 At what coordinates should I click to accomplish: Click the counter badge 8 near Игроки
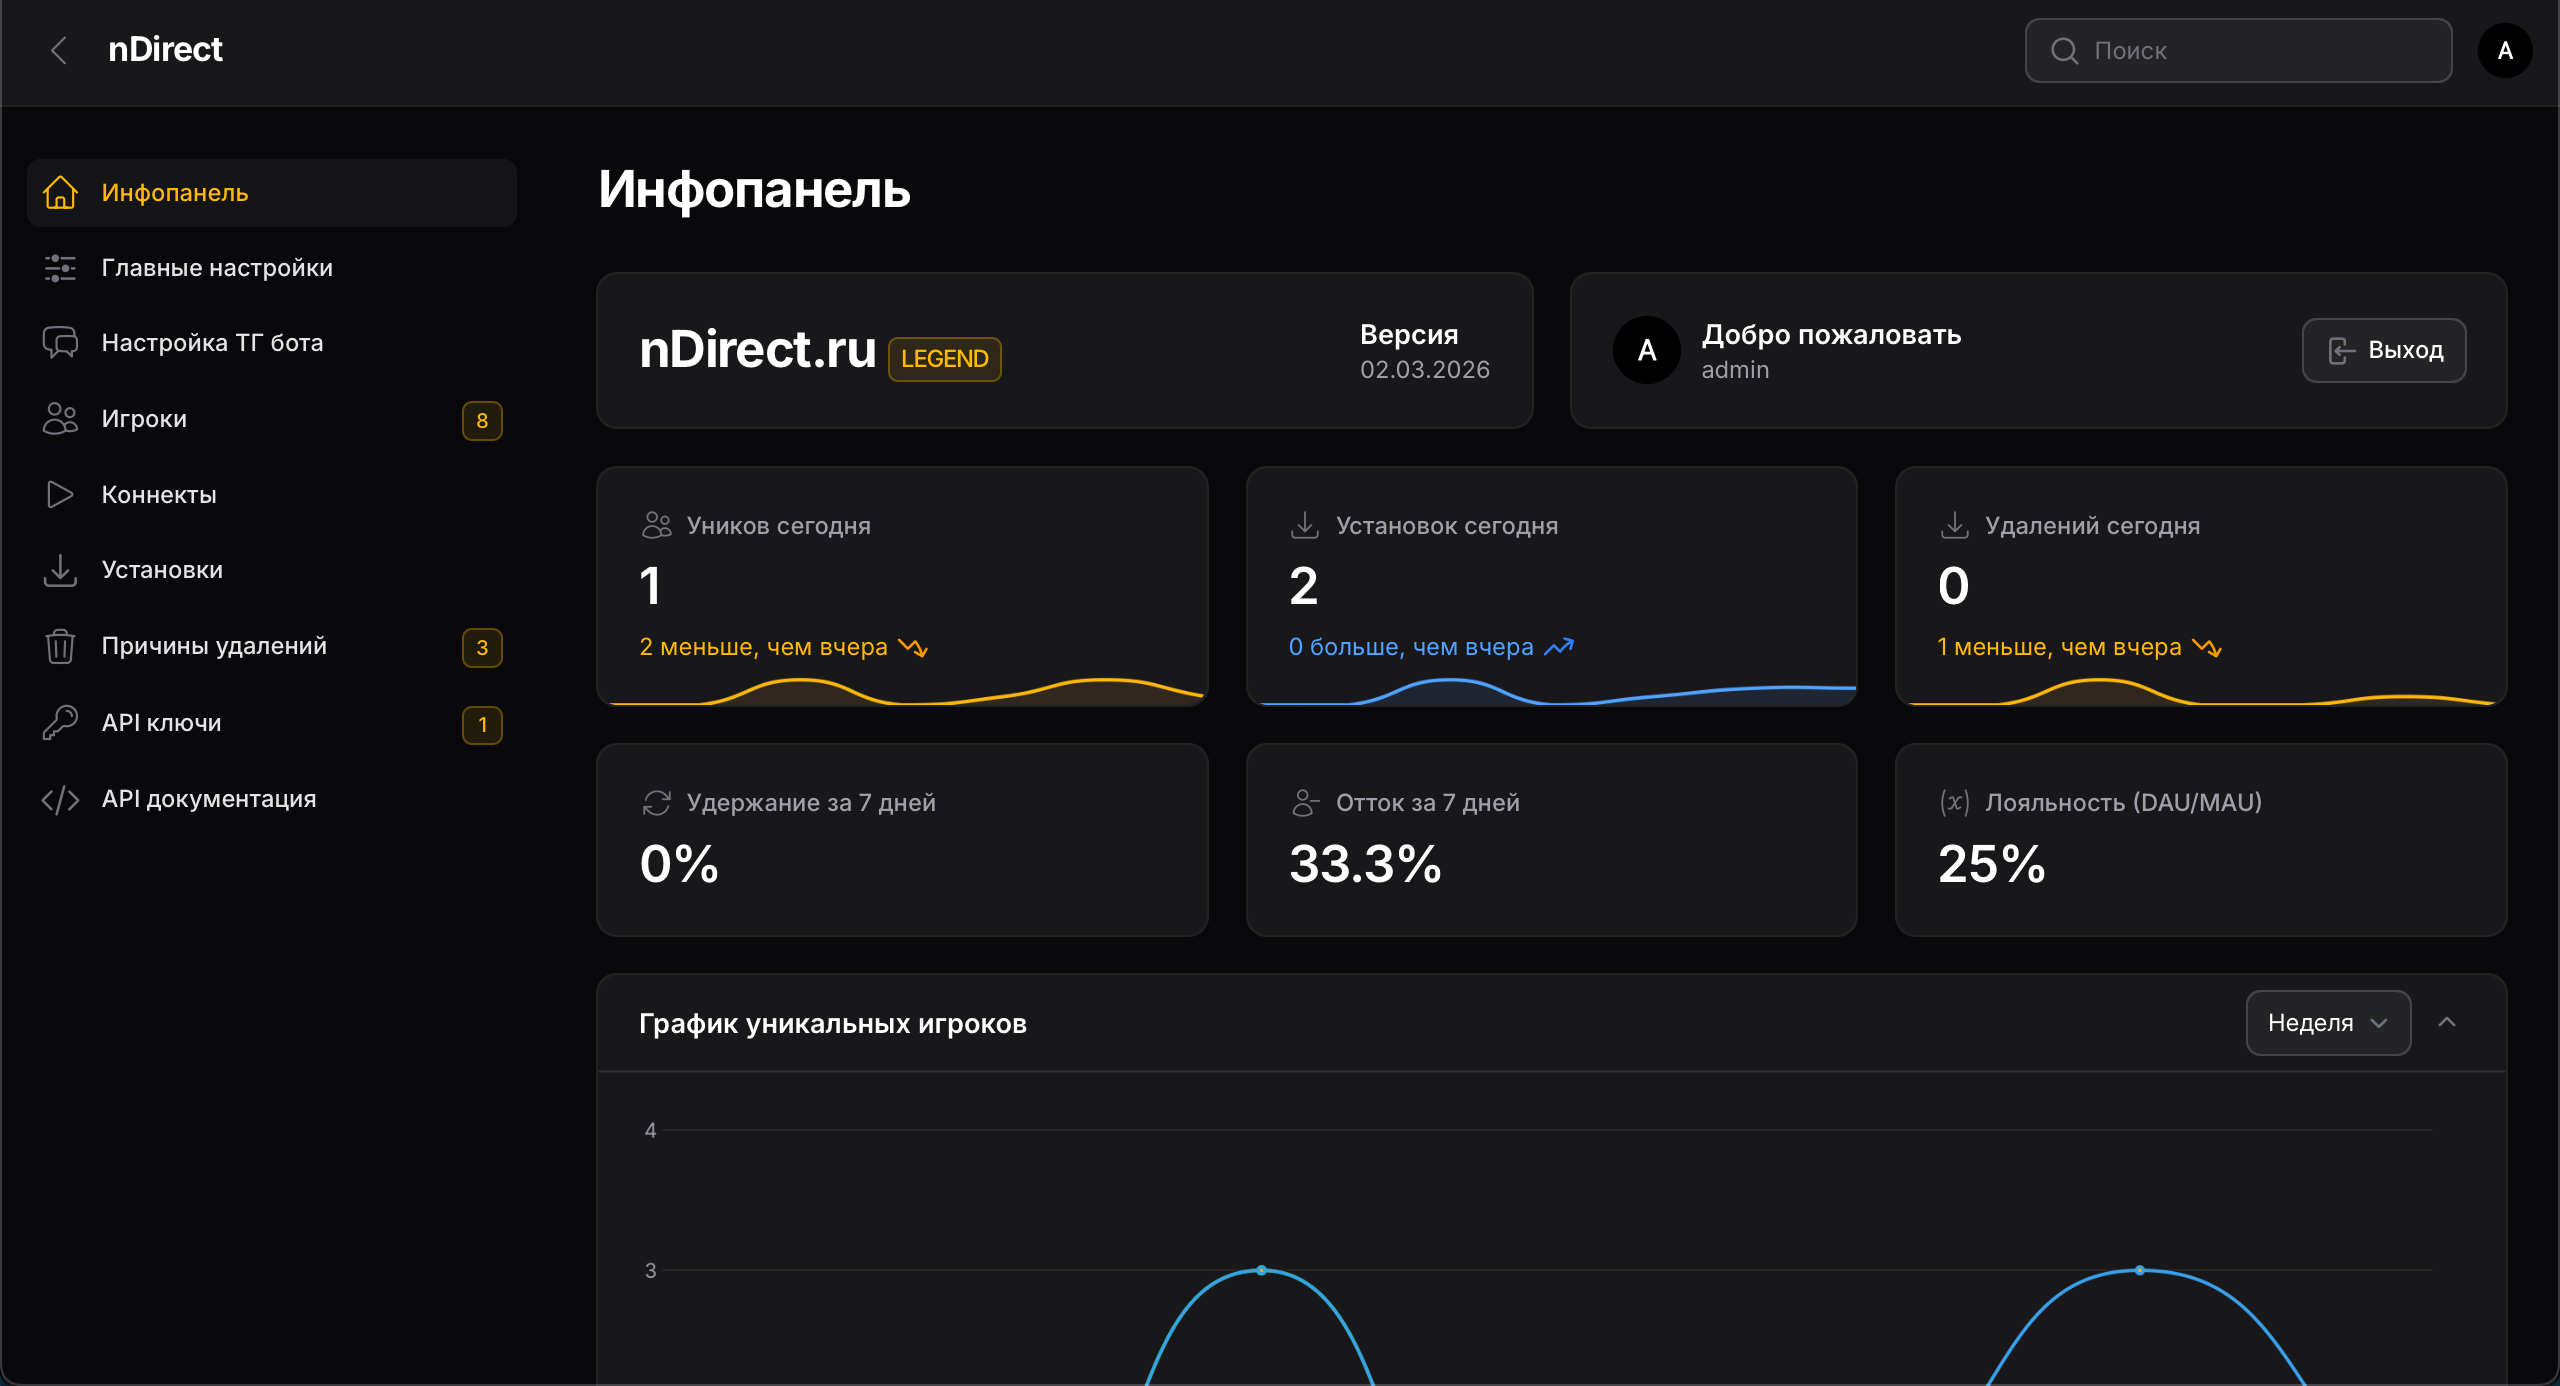tap(483, 421)
